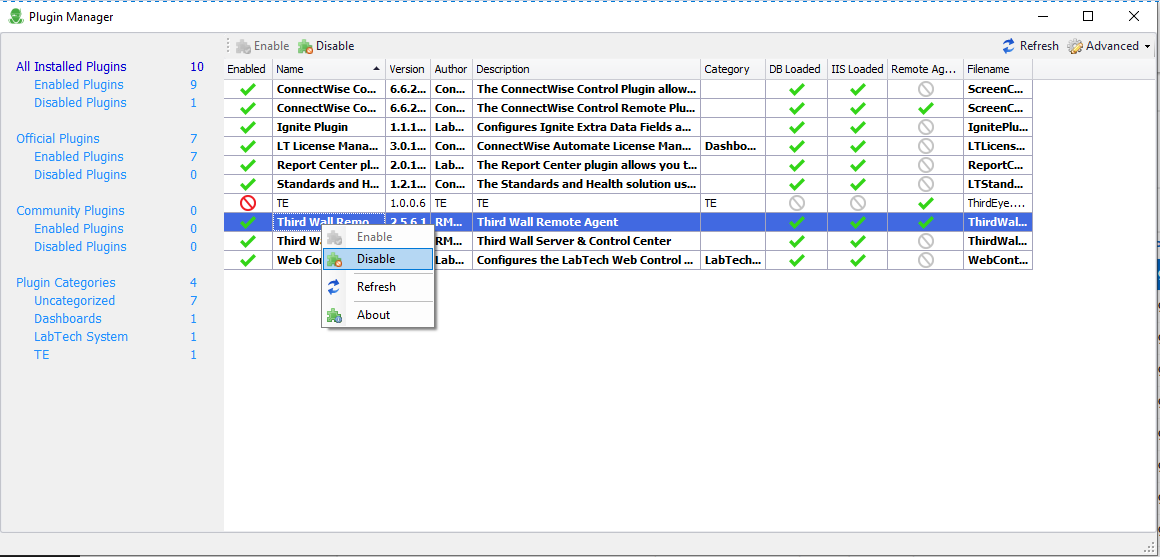Select the Standards and Health description cell
The image size is (1160, 557).
587,184
